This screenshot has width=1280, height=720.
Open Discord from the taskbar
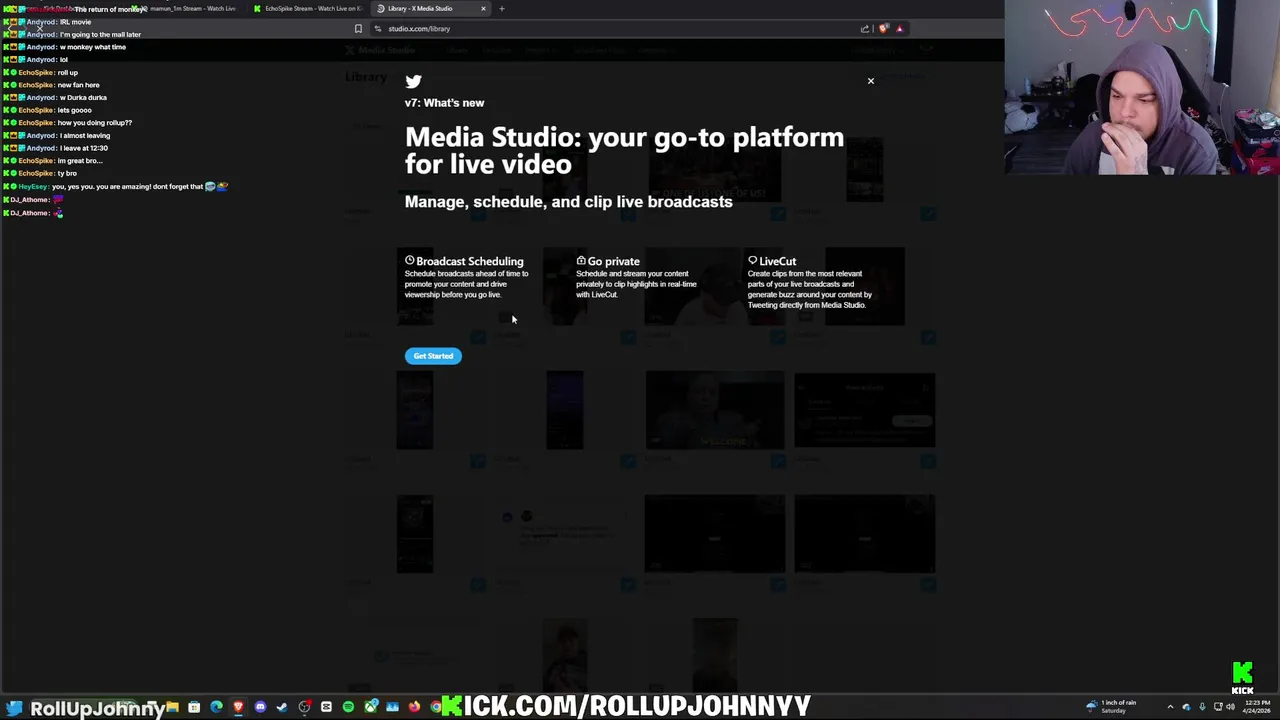point(261,707)
